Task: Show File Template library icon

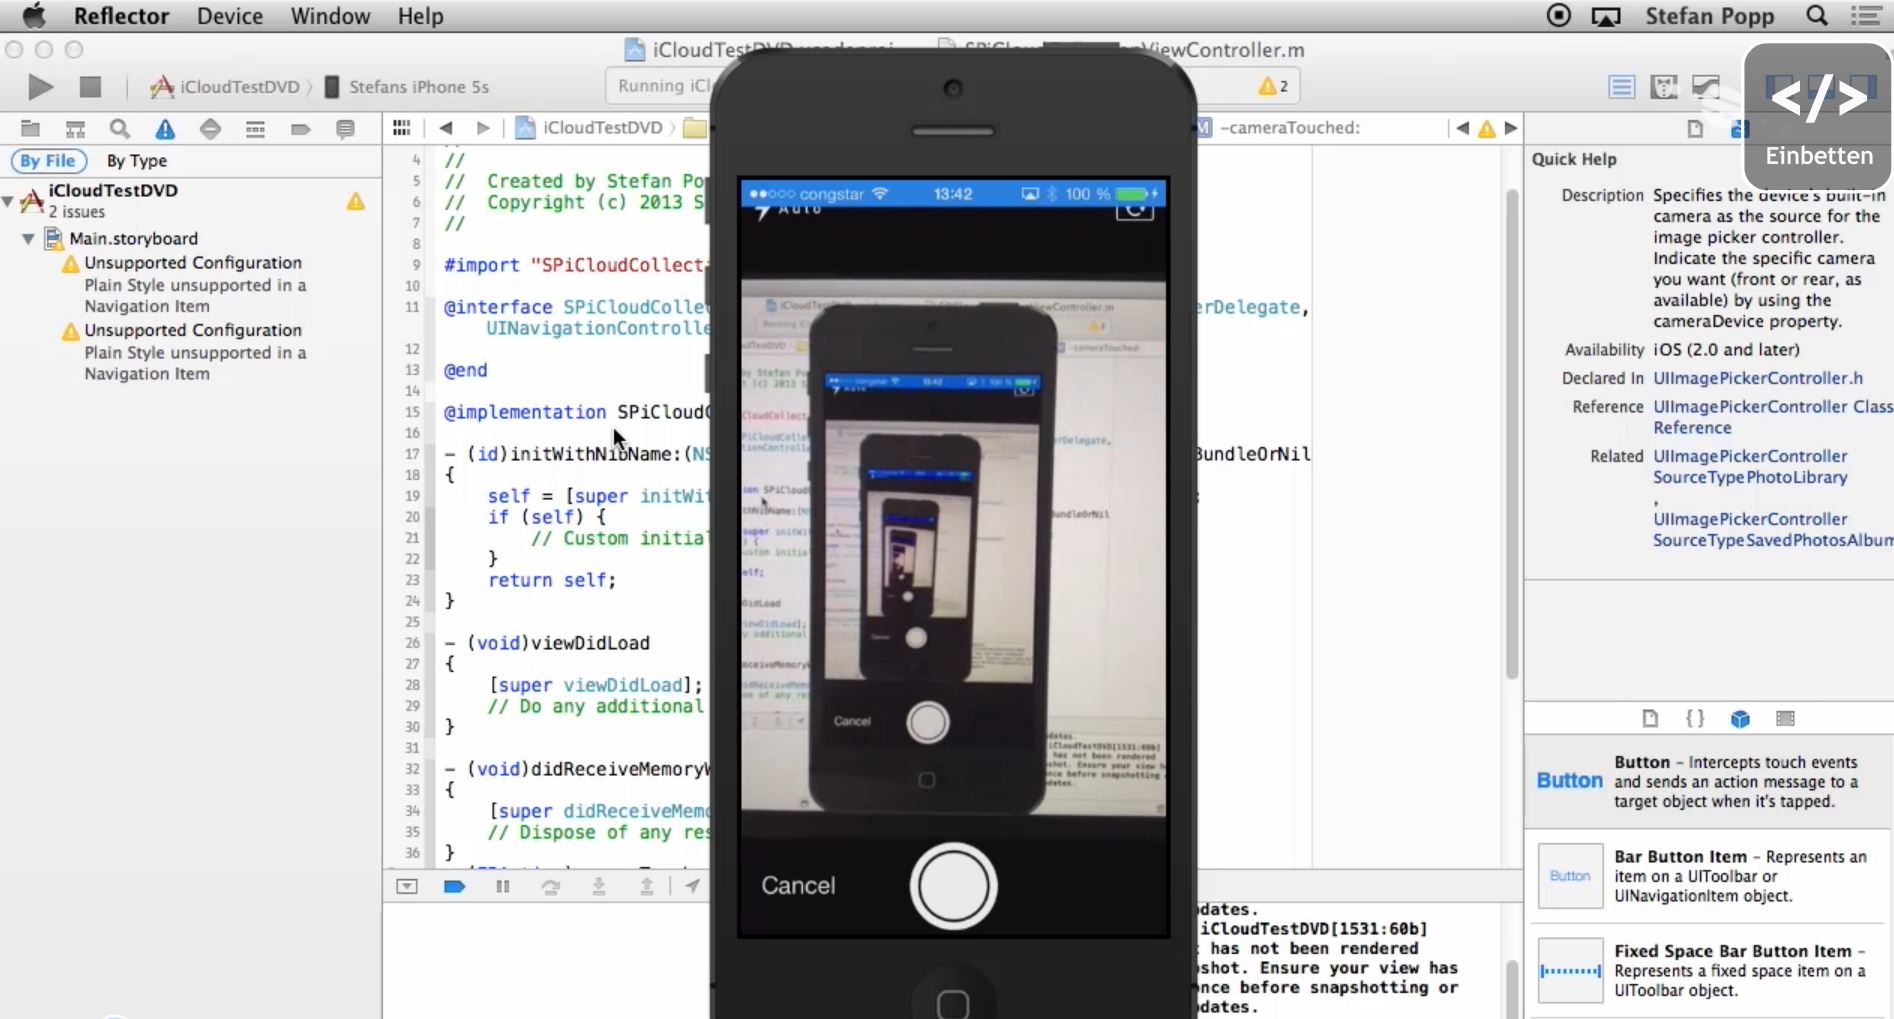Action: [1650, 718]
